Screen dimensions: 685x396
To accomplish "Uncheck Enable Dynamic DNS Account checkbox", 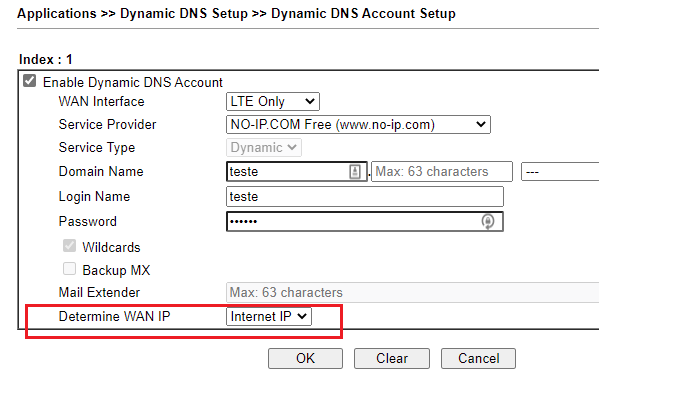I will [x=29, y=81].
